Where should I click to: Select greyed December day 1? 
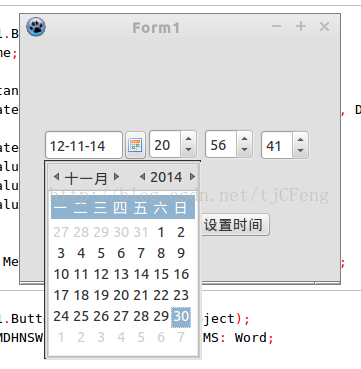tap(61, 337)
